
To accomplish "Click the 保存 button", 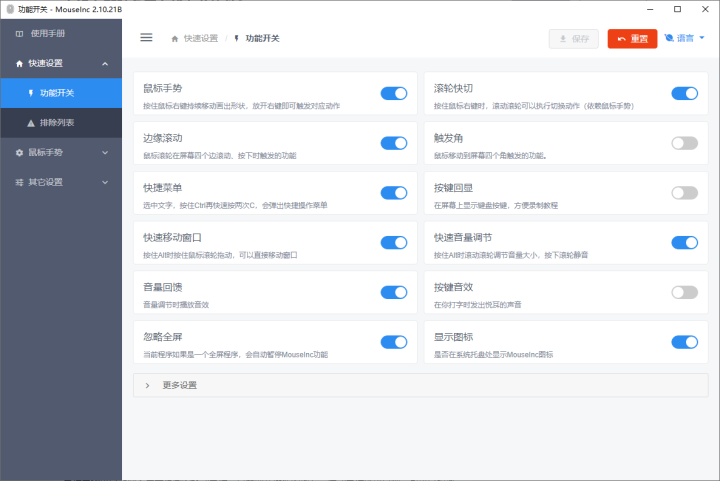I will pos(574,39).
